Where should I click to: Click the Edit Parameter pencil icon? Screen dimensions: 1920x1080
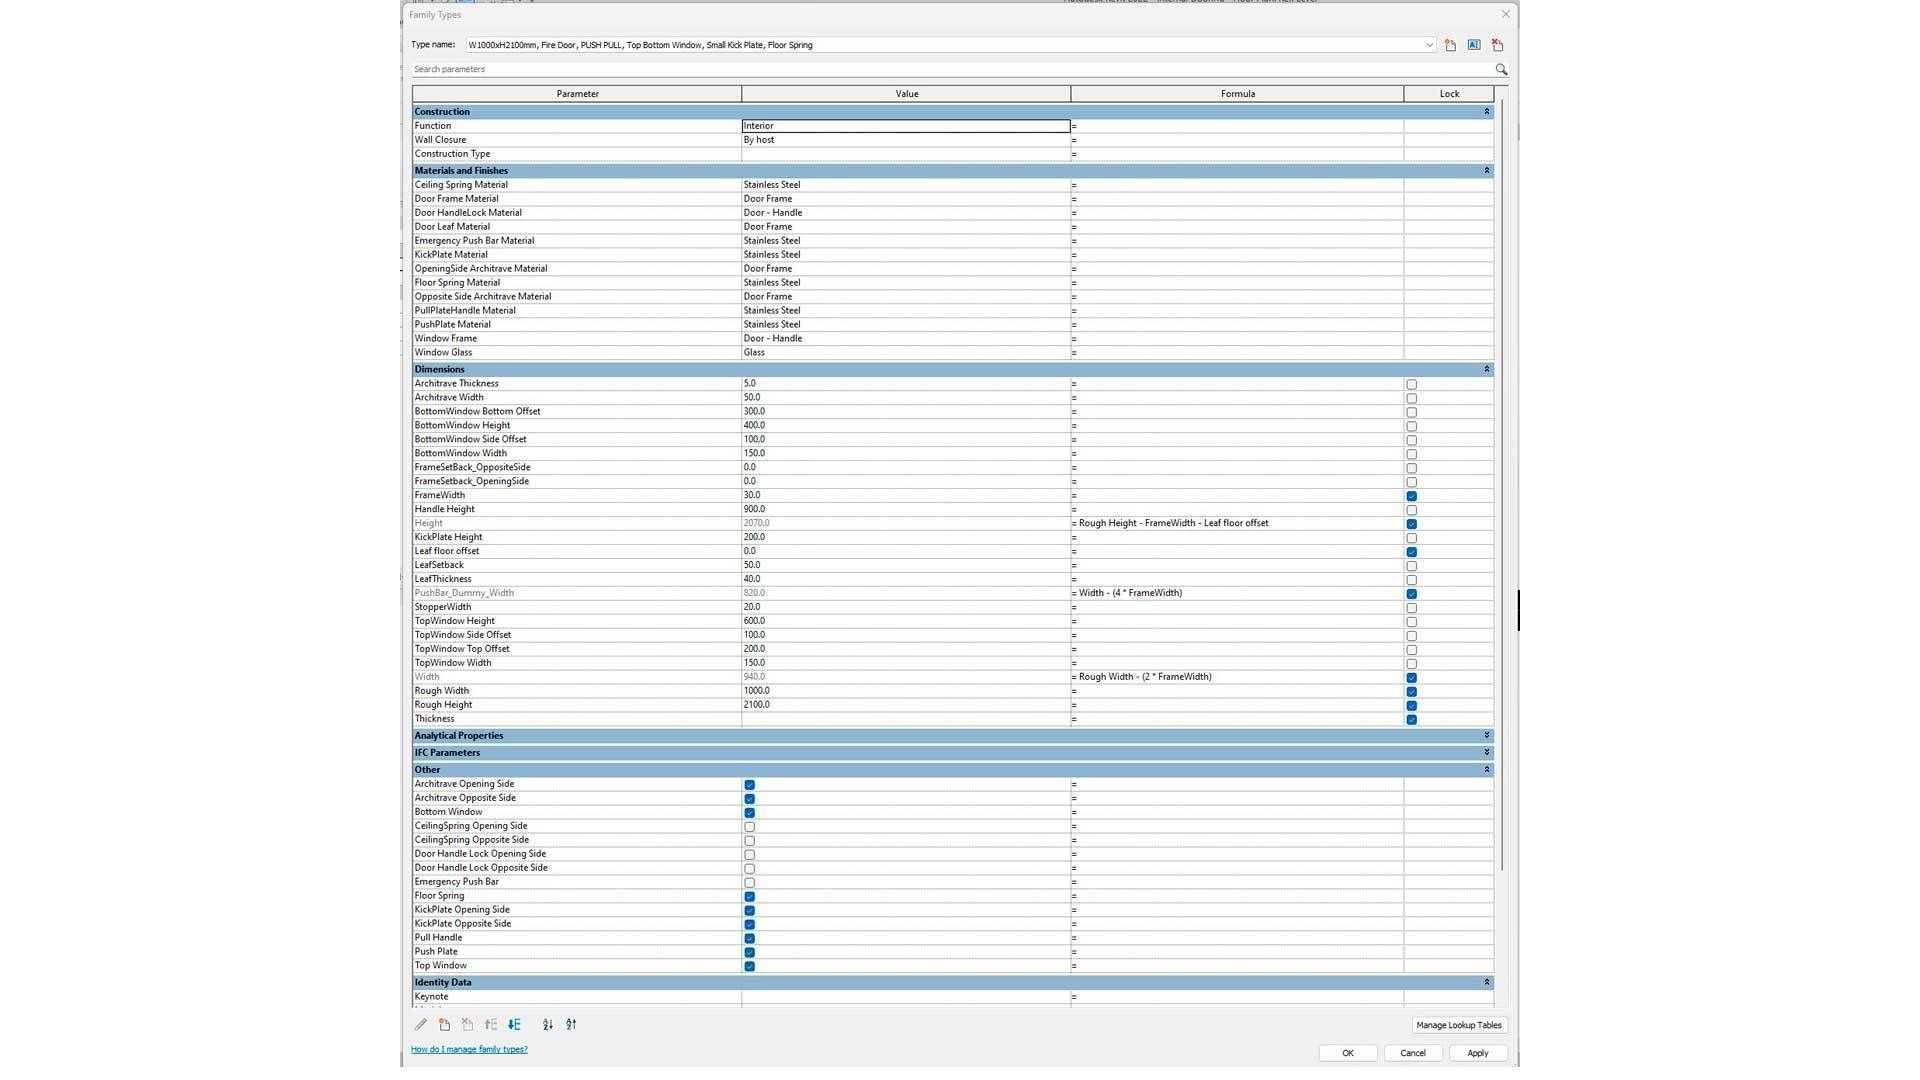pos(421,1025)
